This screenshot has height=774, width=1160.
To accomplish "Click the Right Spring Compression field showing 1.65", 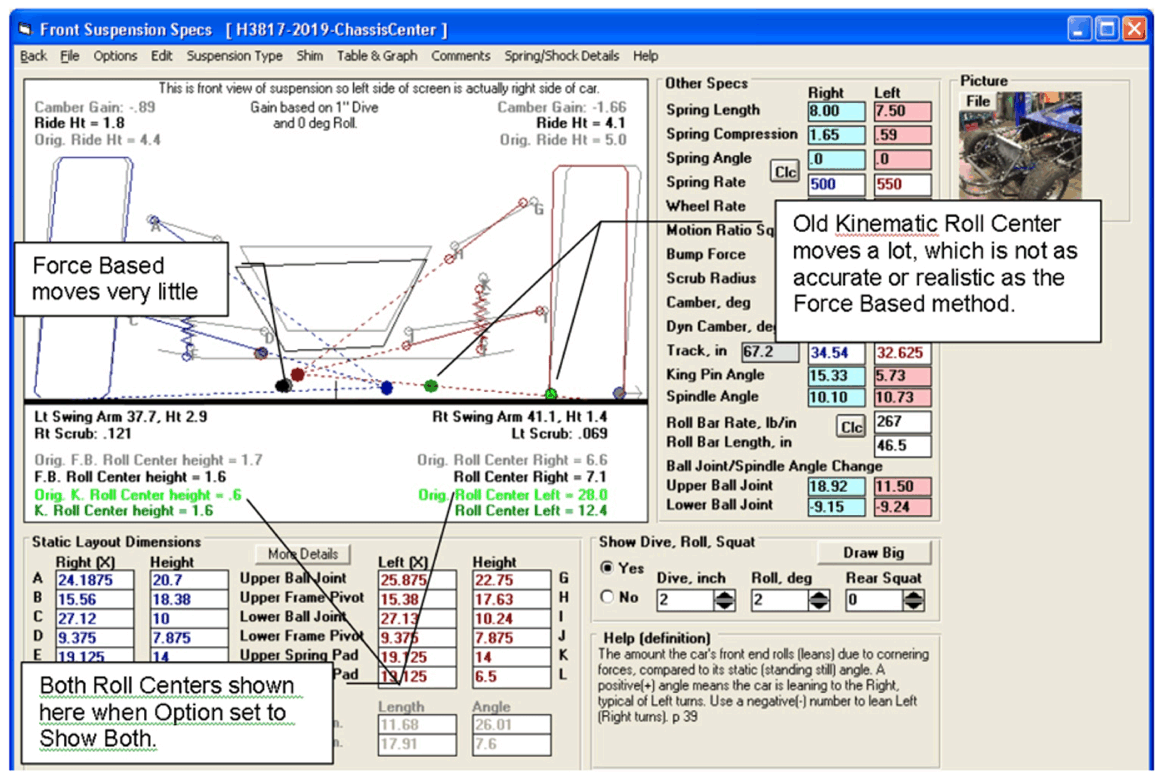I will (x=836, y=135).
